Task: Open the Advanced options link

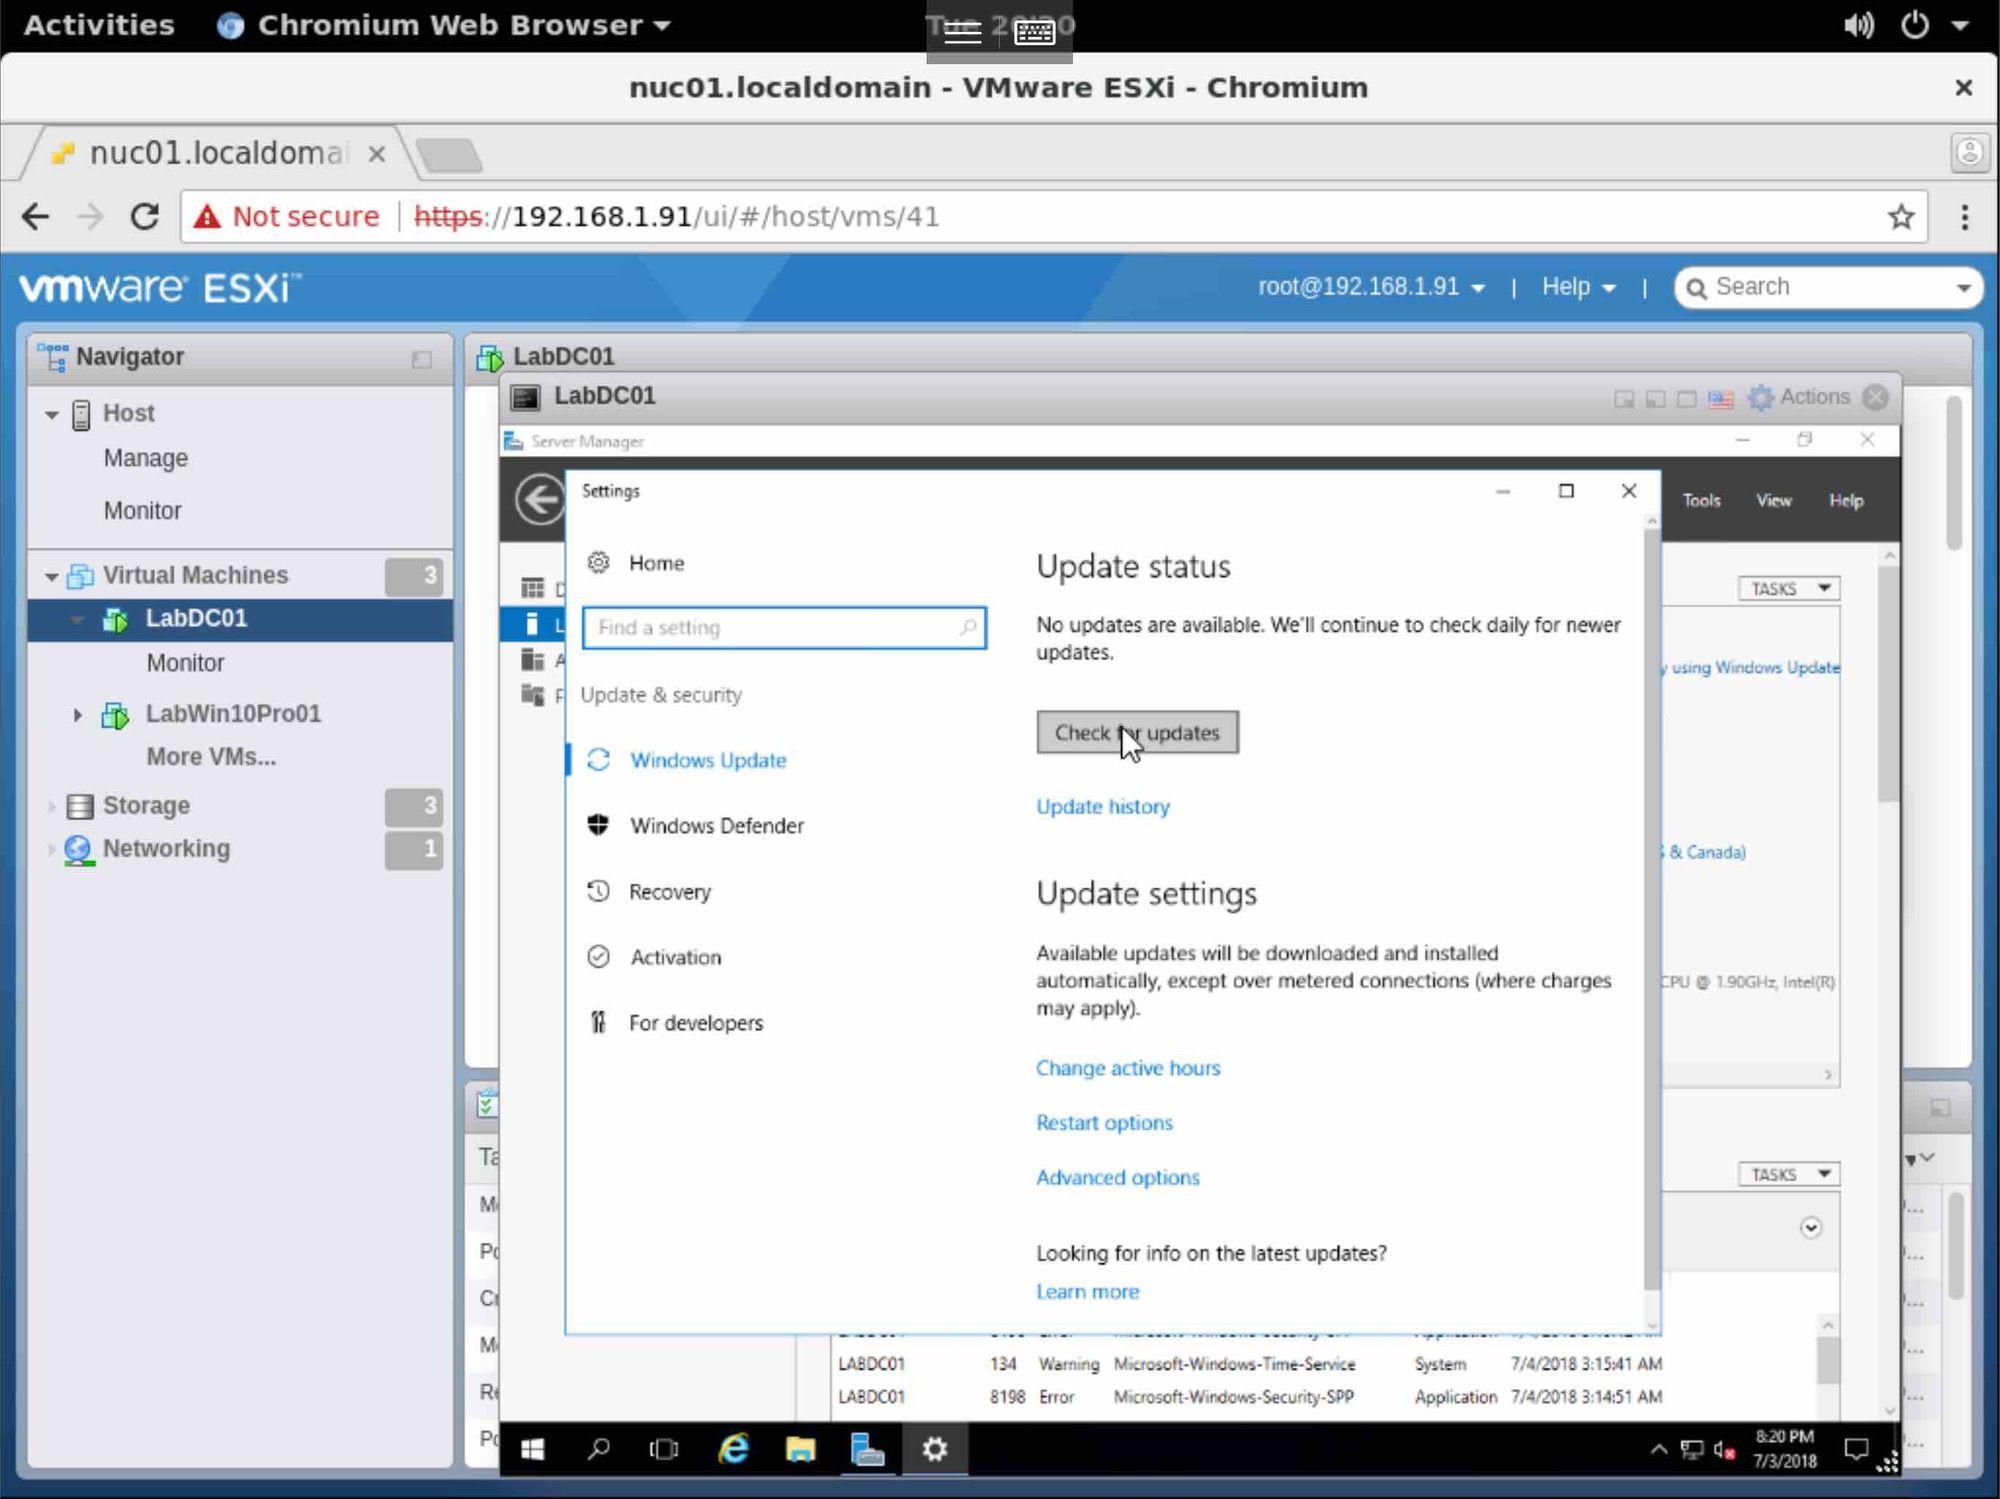Action: [x=1117, y=1177]
